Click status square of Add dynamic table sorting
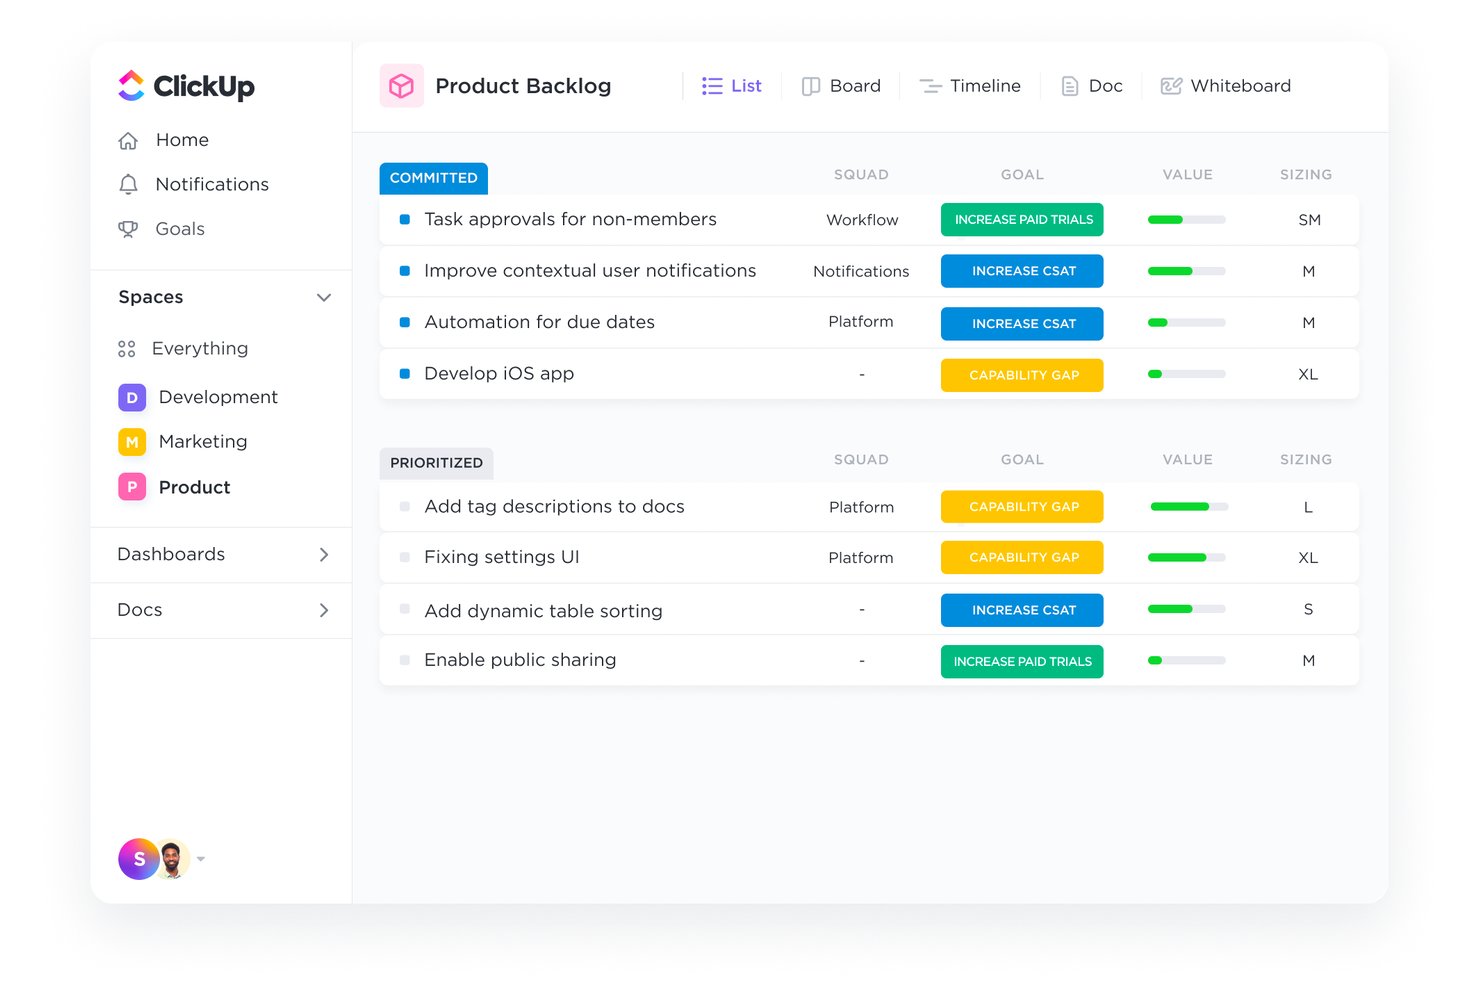Viewport: 1480px width, 987px height. click(x=405, y=609)
